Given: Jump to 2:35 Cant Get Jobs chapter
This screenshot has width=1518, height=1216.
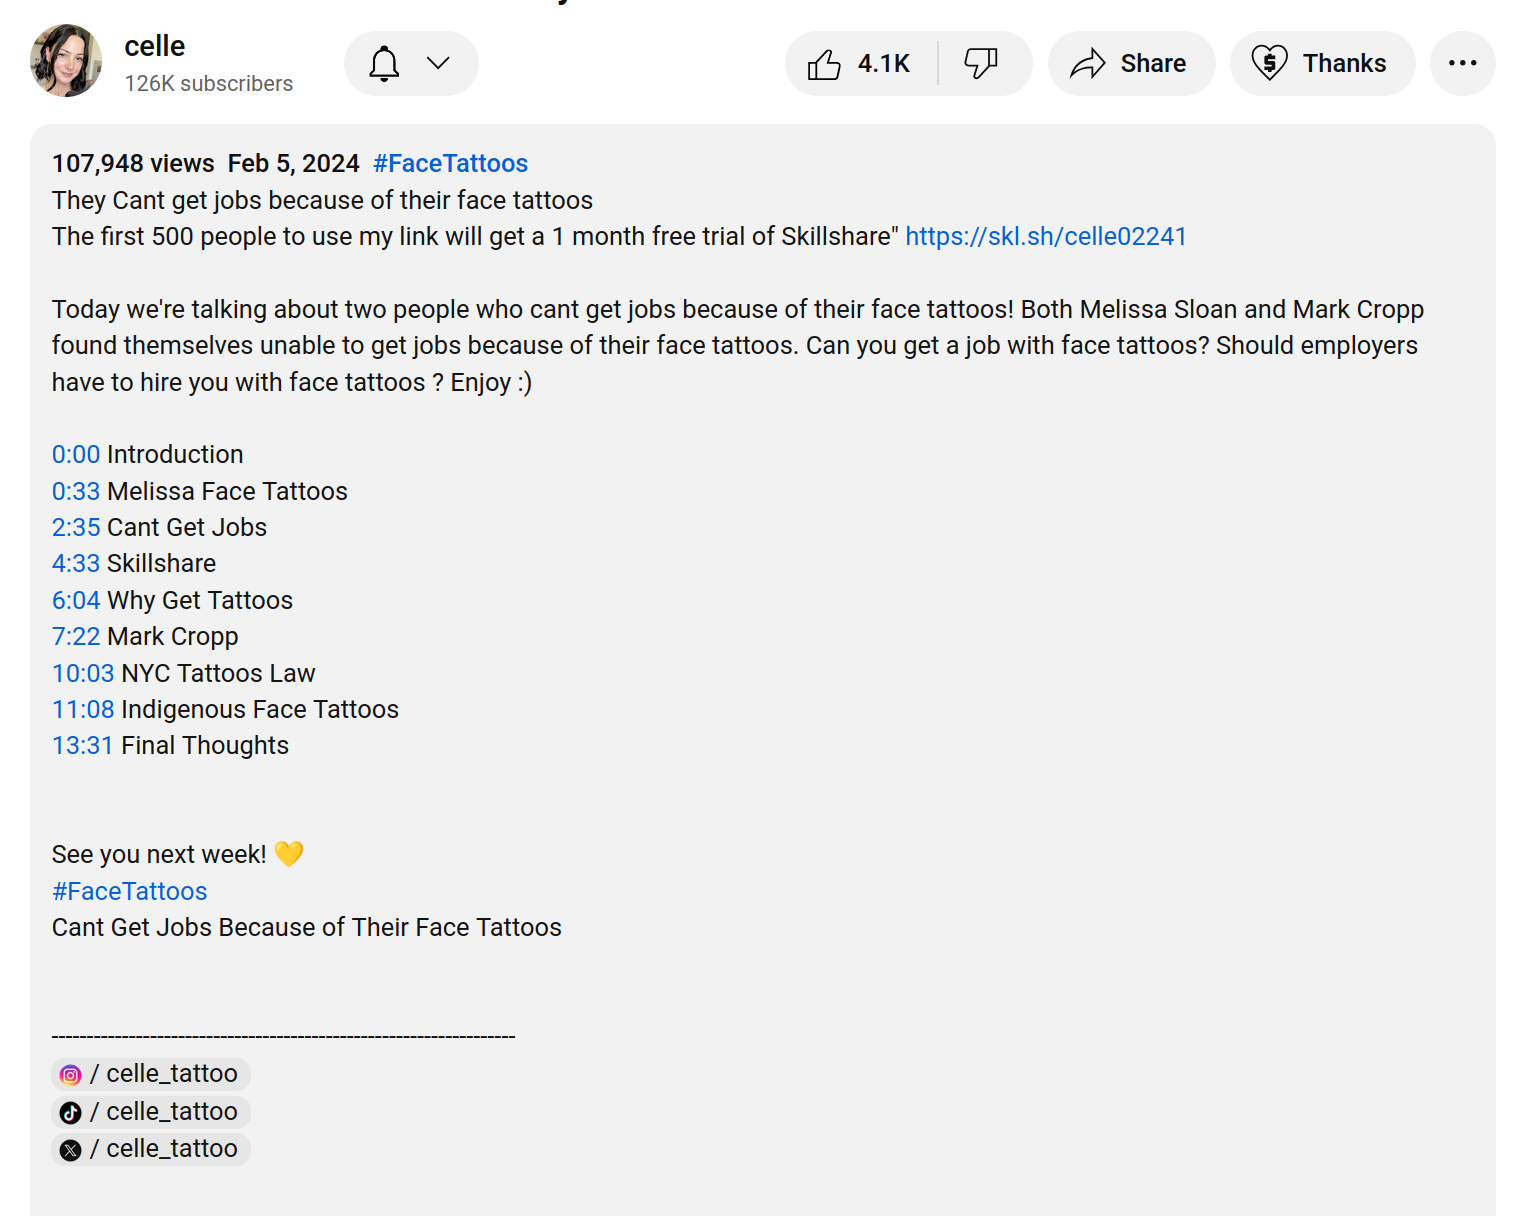Looking at the screenshot, I should [76, 528].
